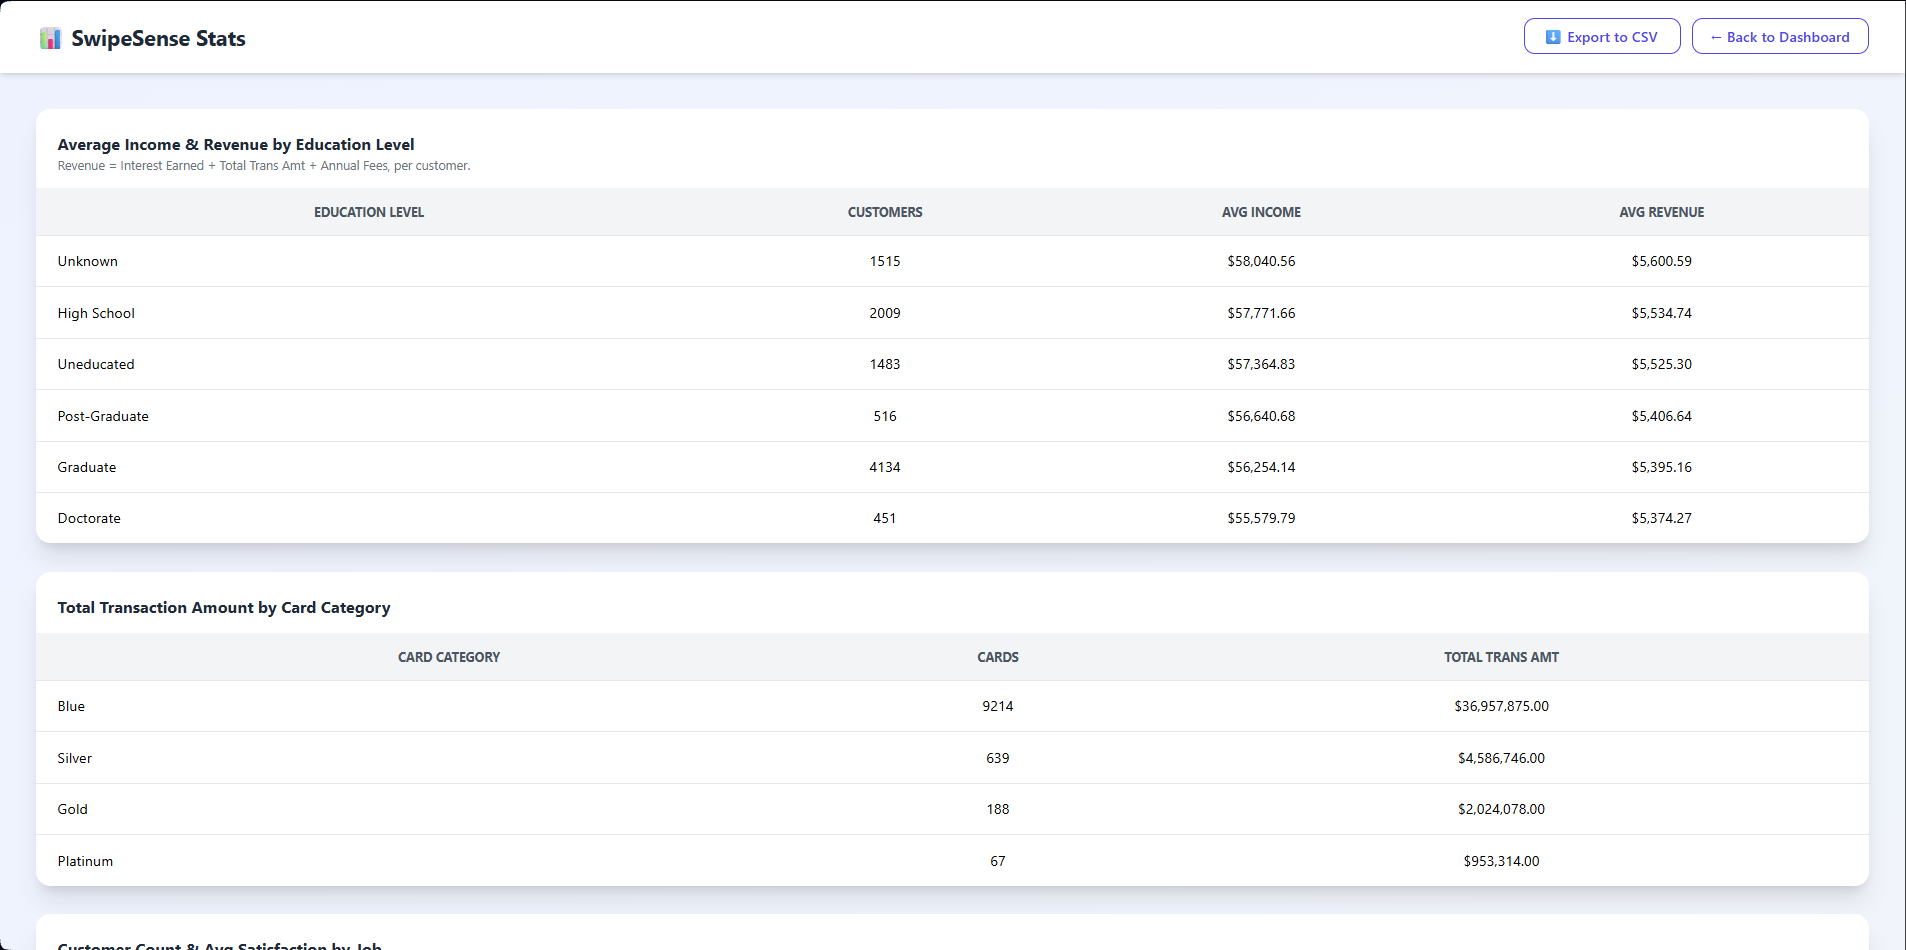Click the Export to CSV button
Viewport: 1906px width, 950px height.
(x=1602, y=37)
